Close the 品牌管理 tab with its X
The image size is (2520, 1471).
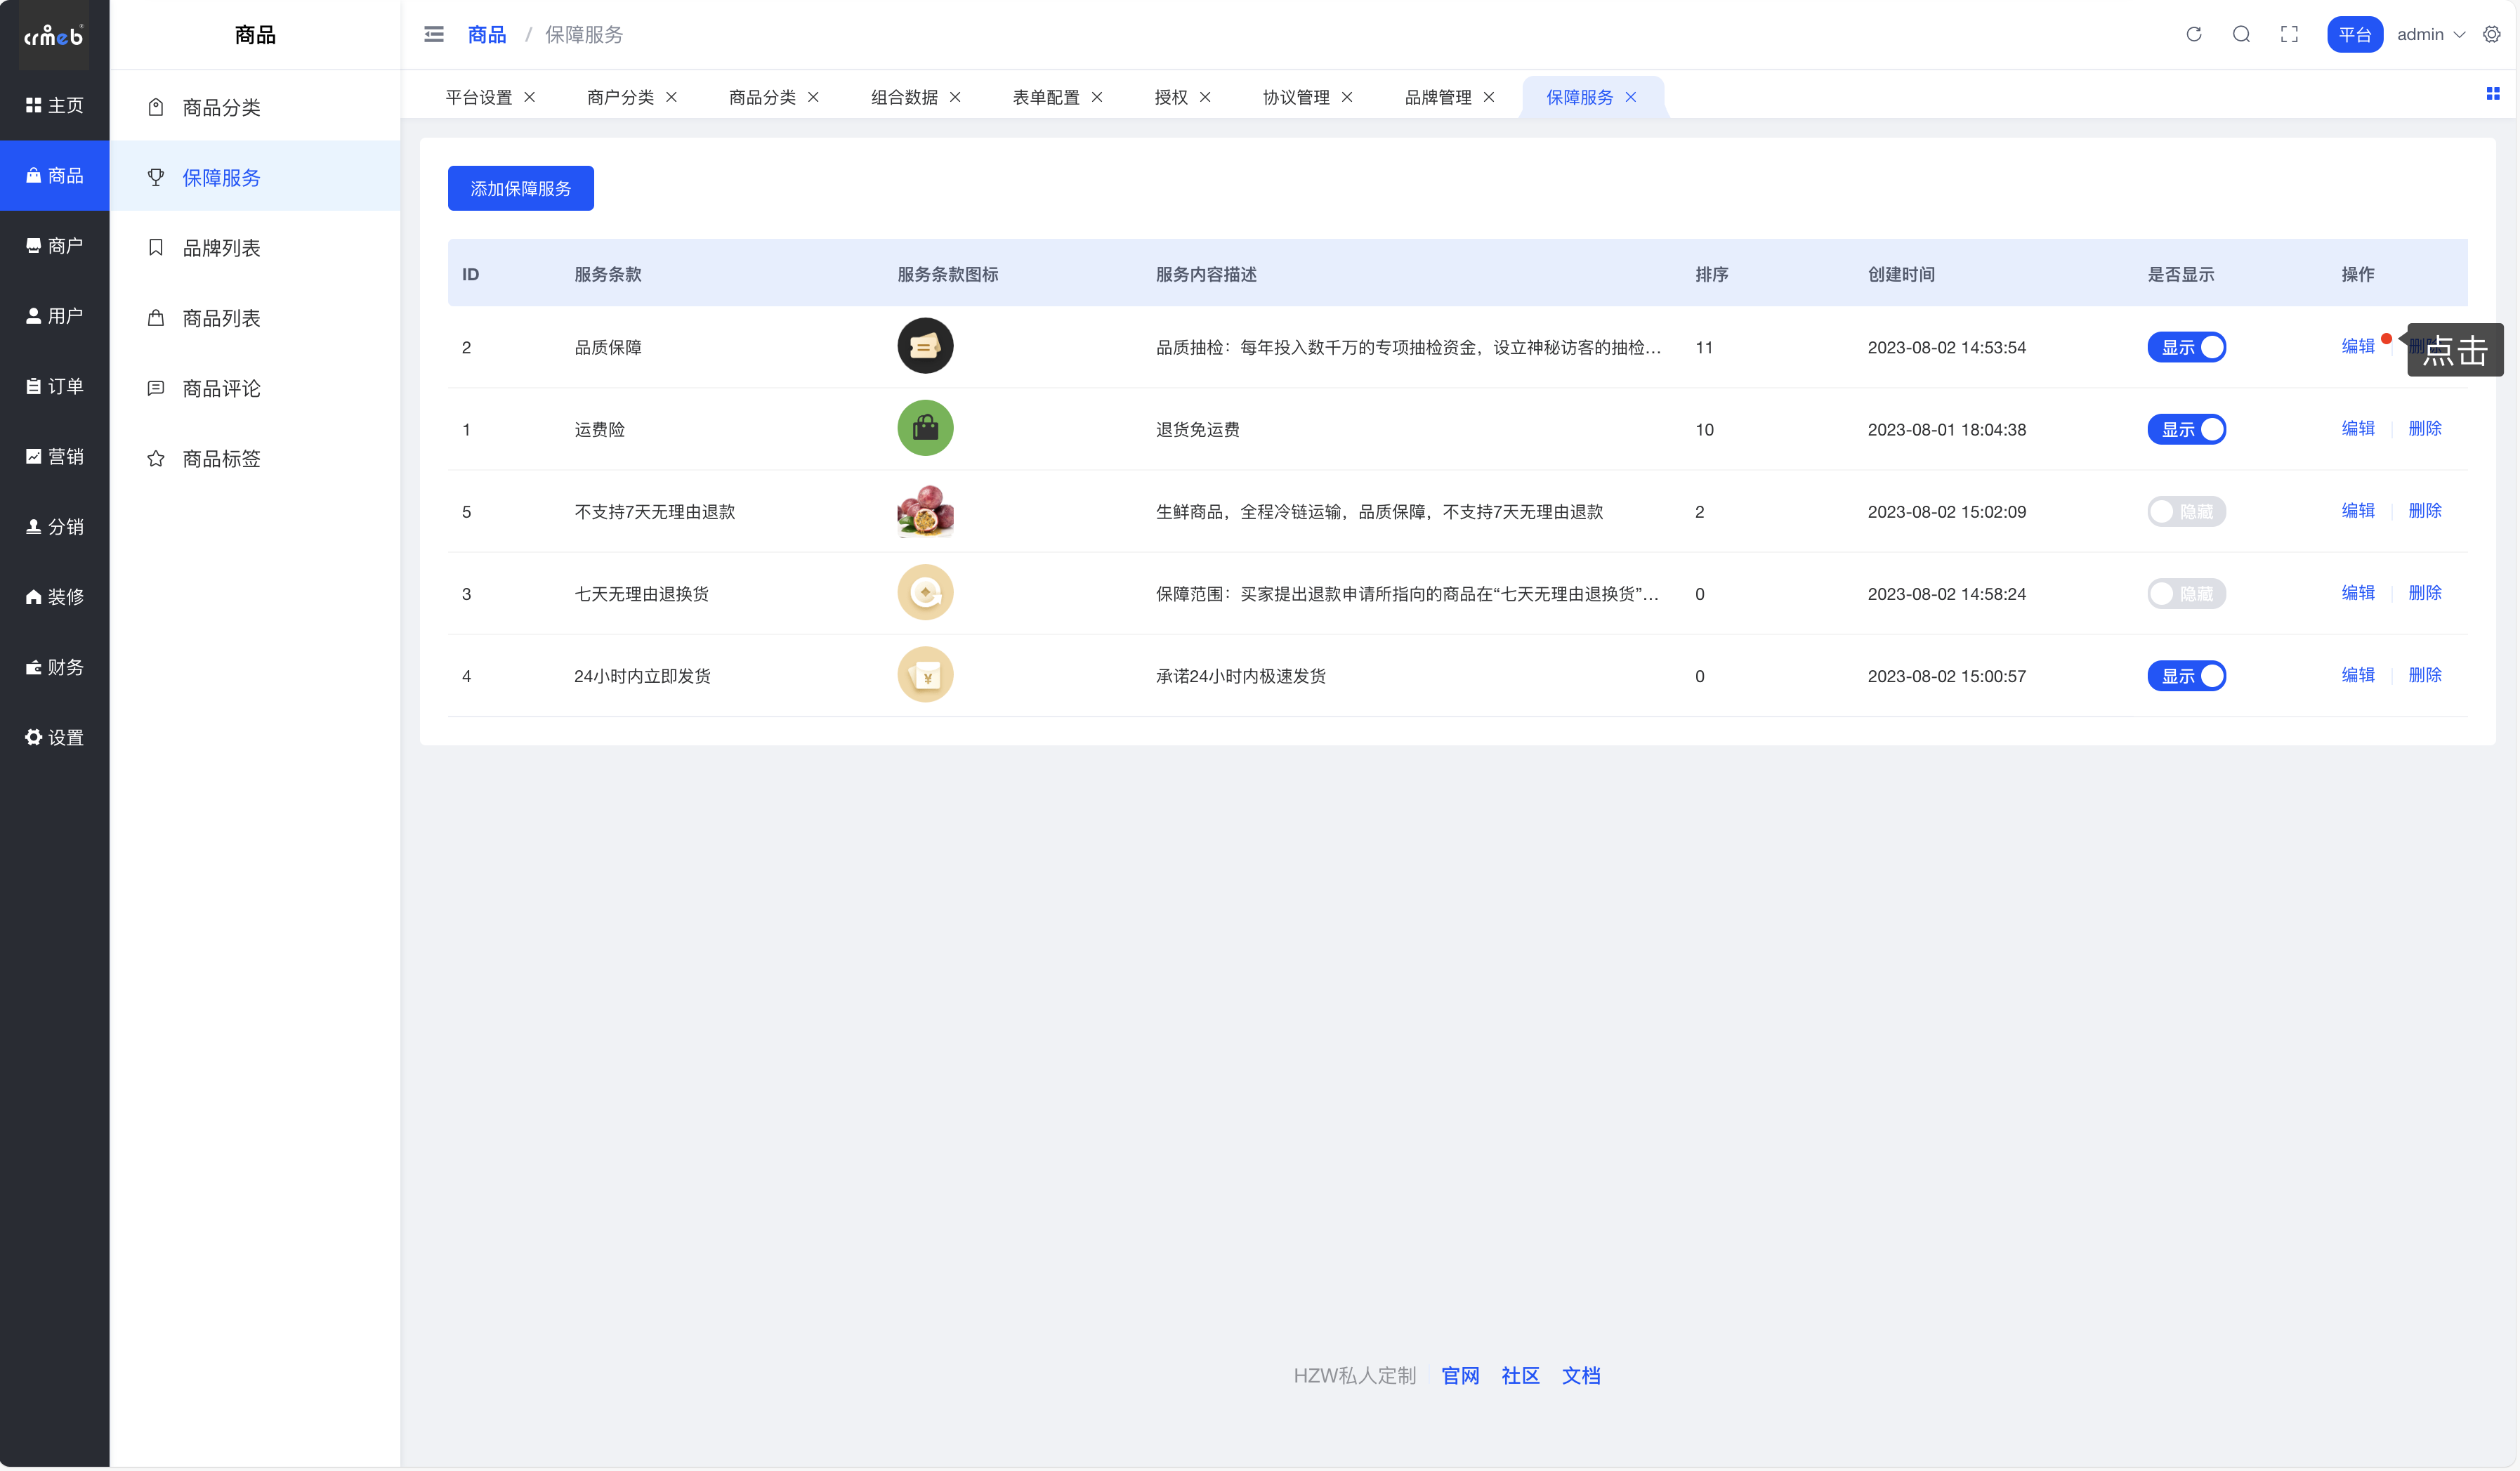coord(1489,97)
